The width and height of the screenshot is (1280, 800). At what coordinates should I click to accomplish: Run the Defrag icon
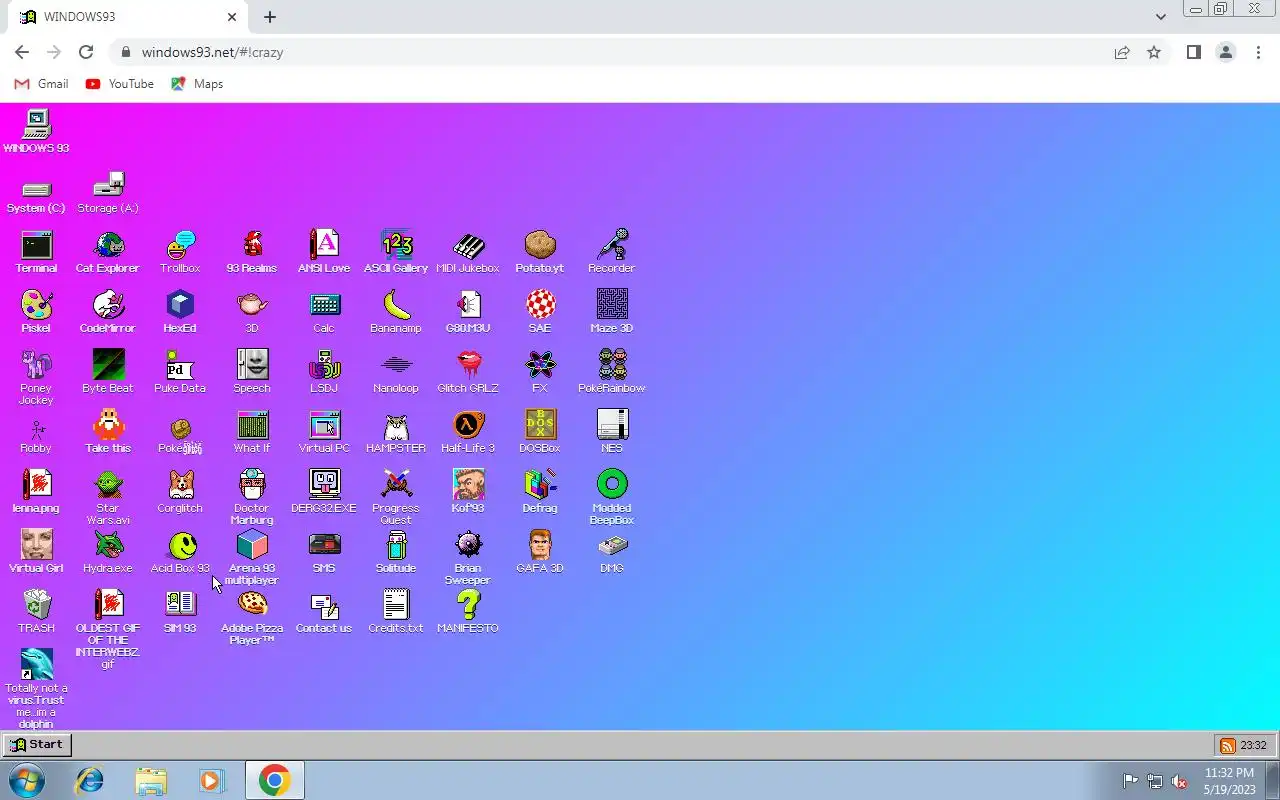click(x=540, y=491)
